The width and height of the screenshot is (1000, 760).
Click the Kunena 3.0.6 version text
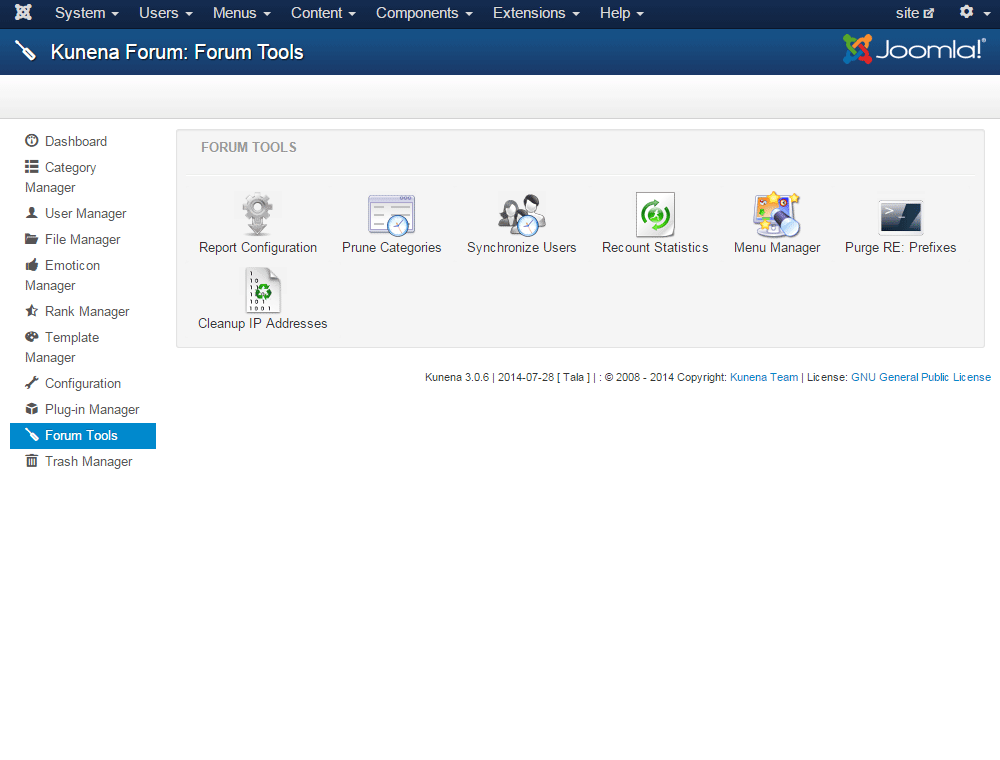457,377
